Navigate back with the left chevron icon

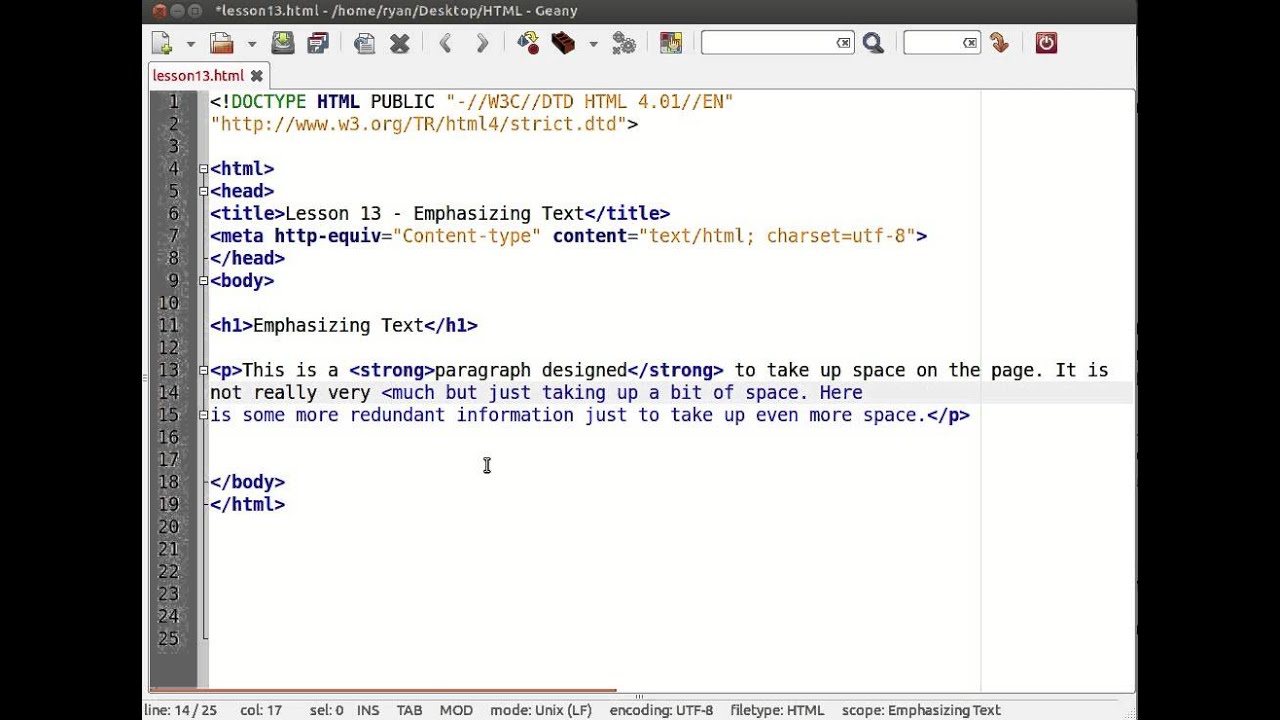coord(446,43)
